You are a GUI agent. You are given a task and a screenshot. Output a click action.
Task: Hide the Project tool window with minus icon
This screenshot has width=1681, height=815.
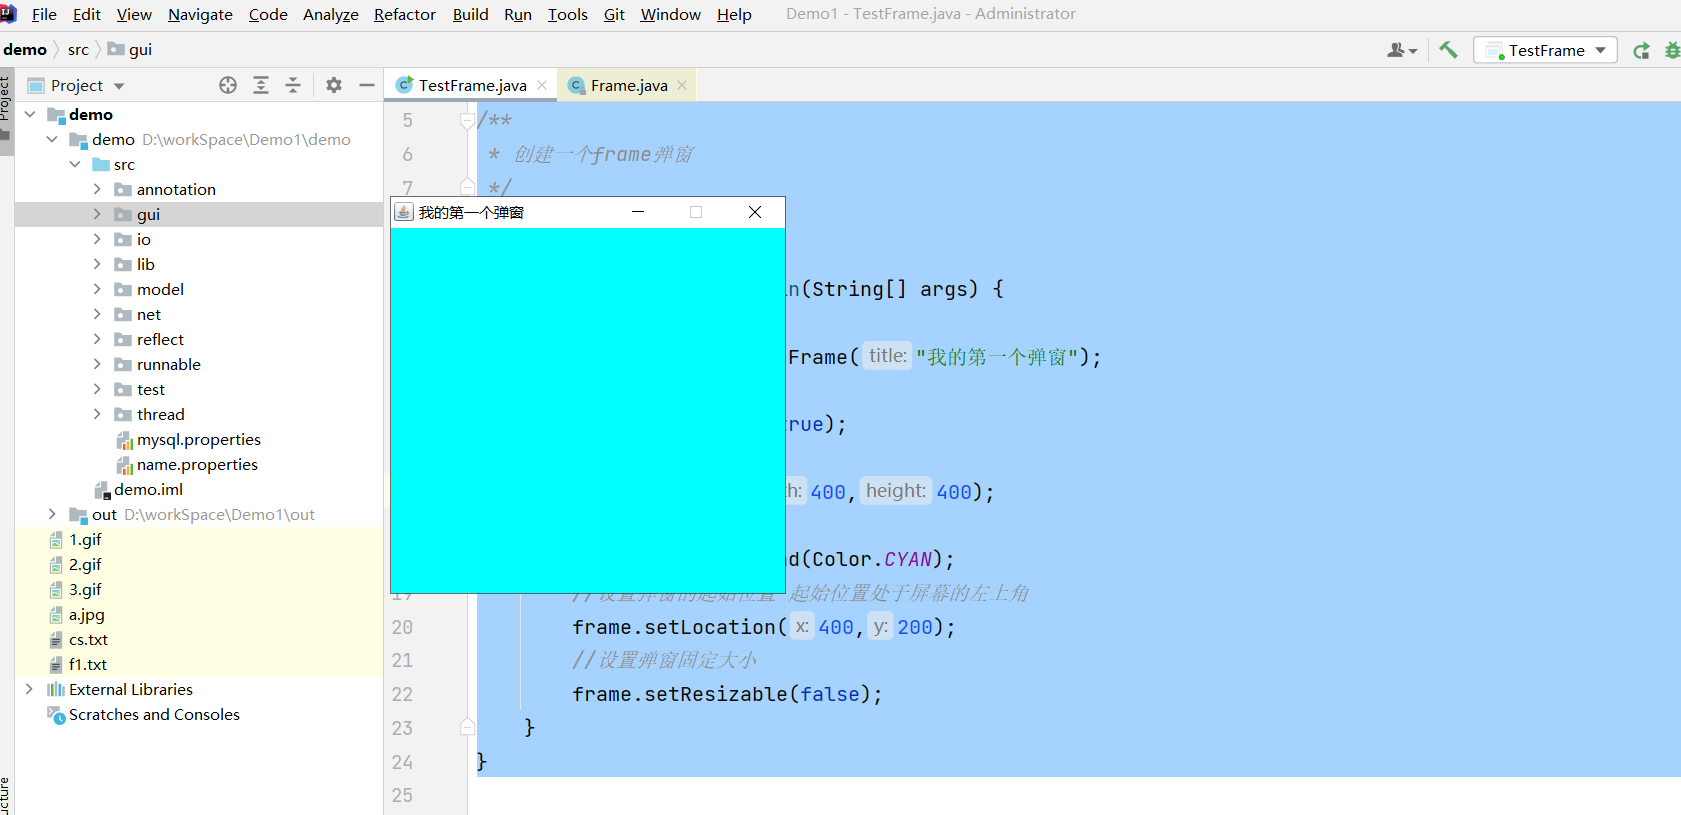point(367,86)
